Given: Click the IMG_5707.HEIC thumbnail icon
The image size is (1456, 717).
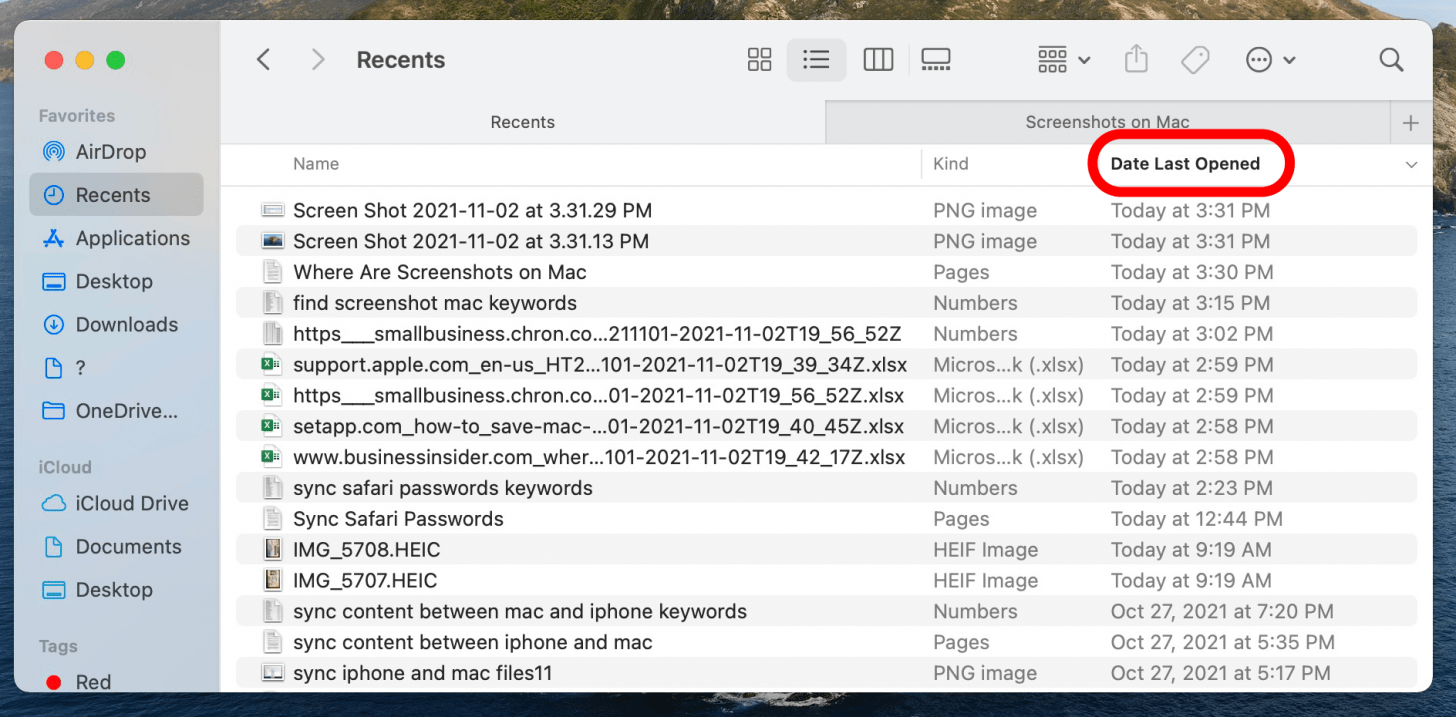Looking at the screenshot, I should click(x=272, y=580).
